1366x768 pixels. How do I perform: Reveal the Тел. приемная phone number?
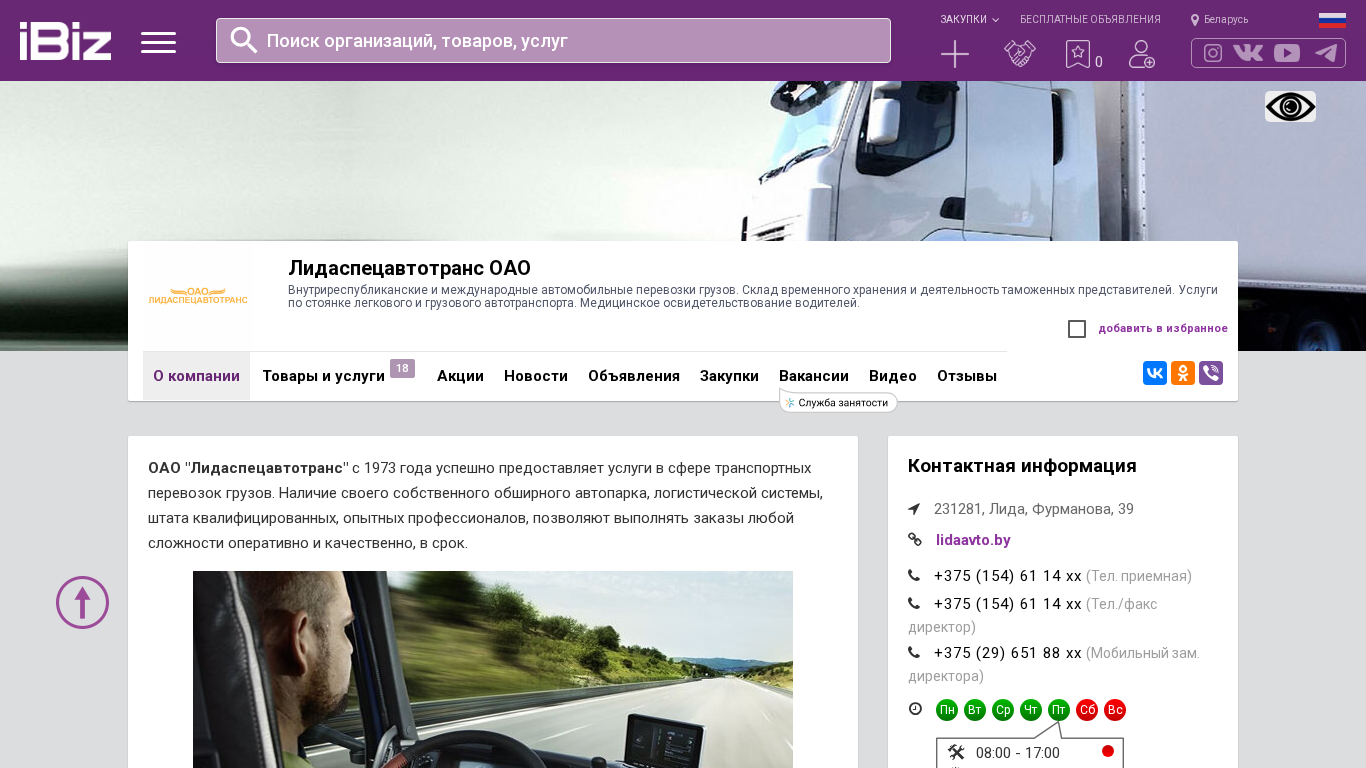point(1008,576)
